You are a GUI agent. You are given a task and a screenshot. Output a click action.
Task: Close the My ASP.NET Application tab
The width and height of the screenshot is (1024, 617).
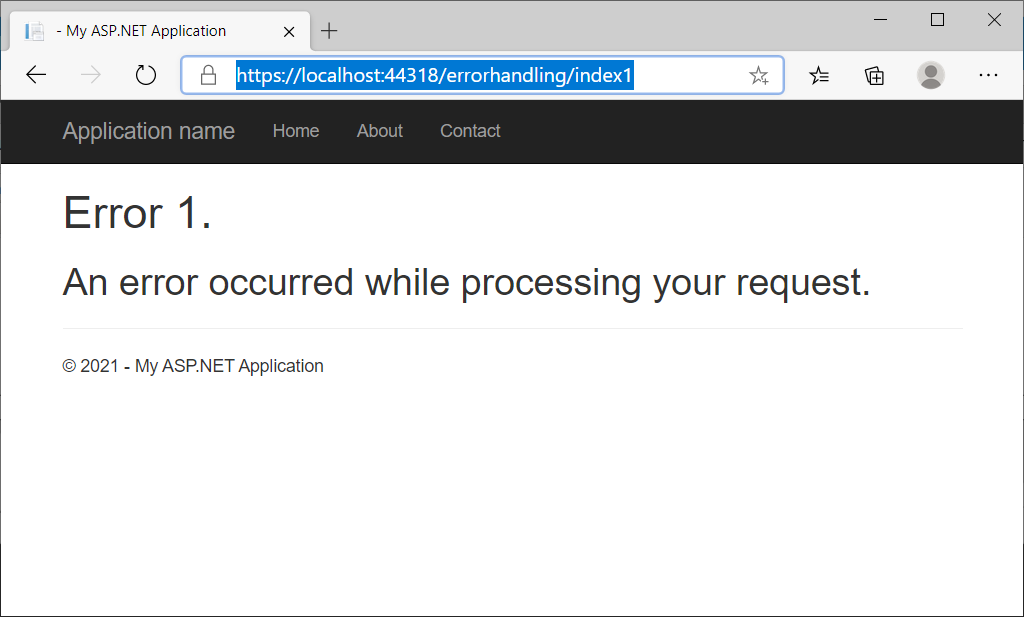tap(290, 31)
